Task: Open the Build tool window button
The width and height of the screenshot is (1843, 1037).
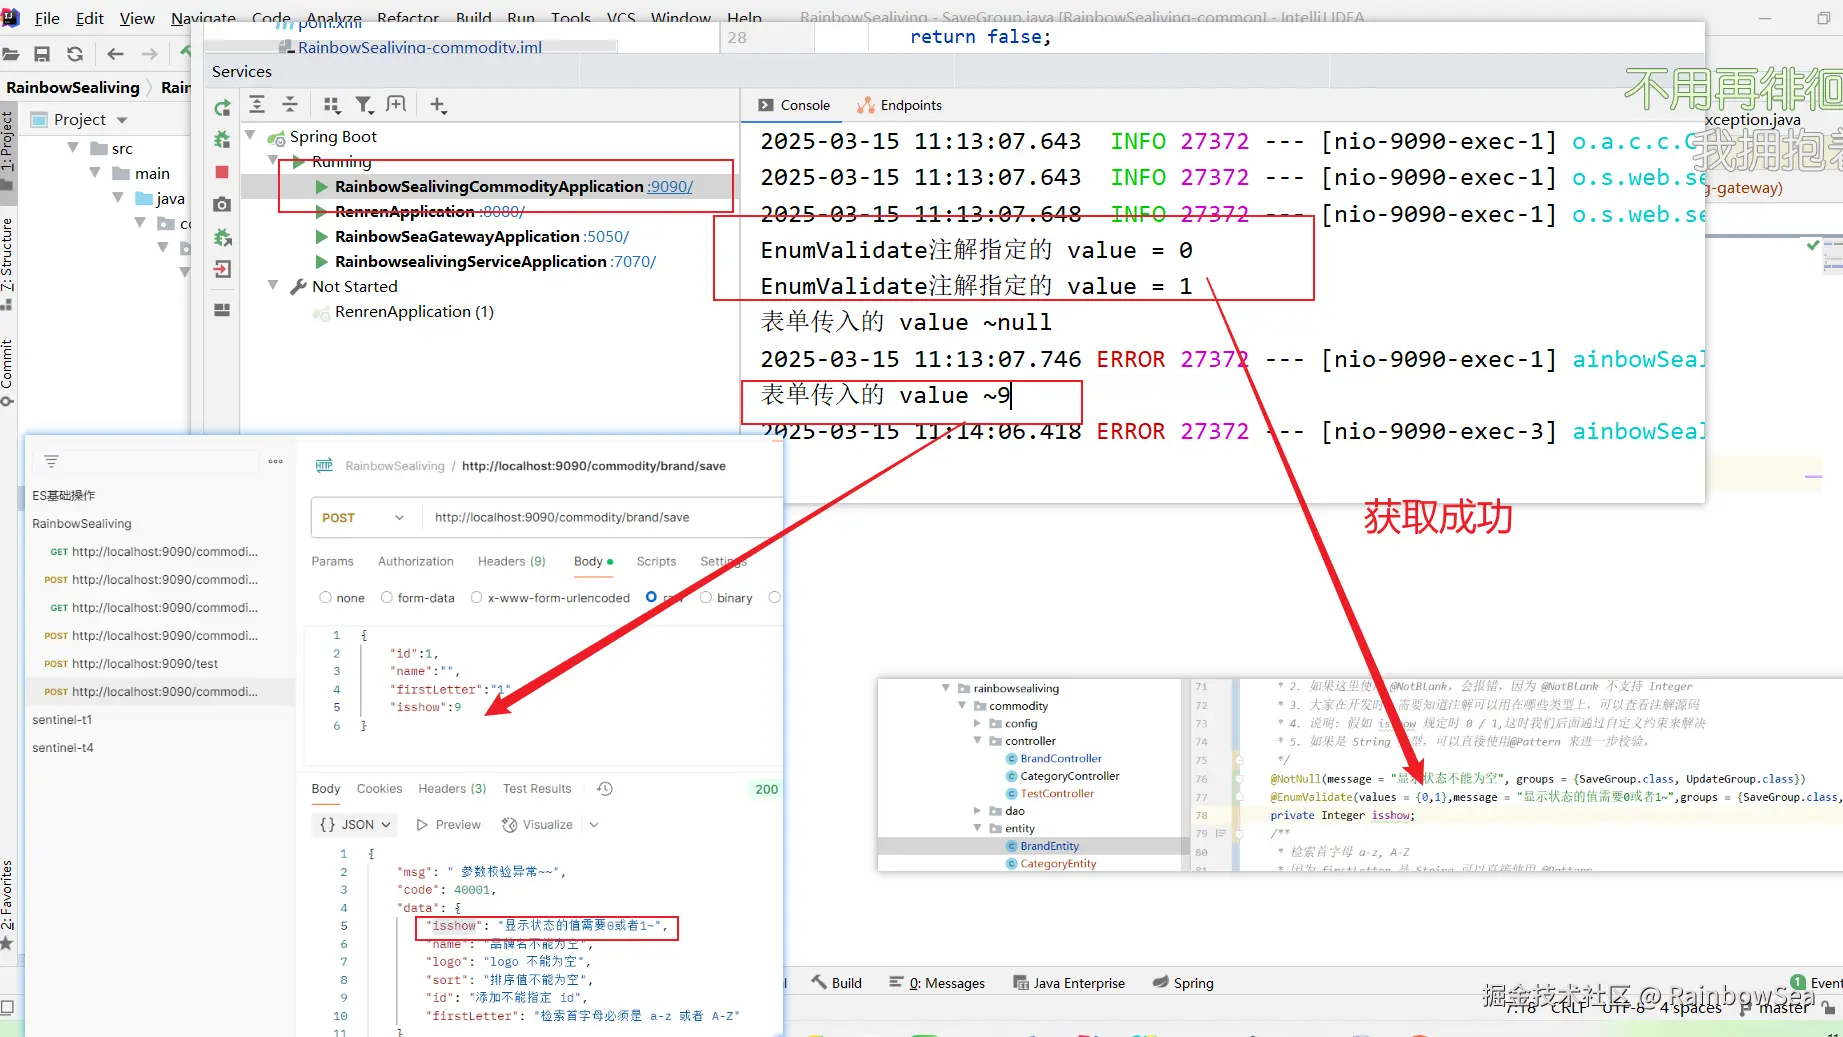Action: [837, 983]
